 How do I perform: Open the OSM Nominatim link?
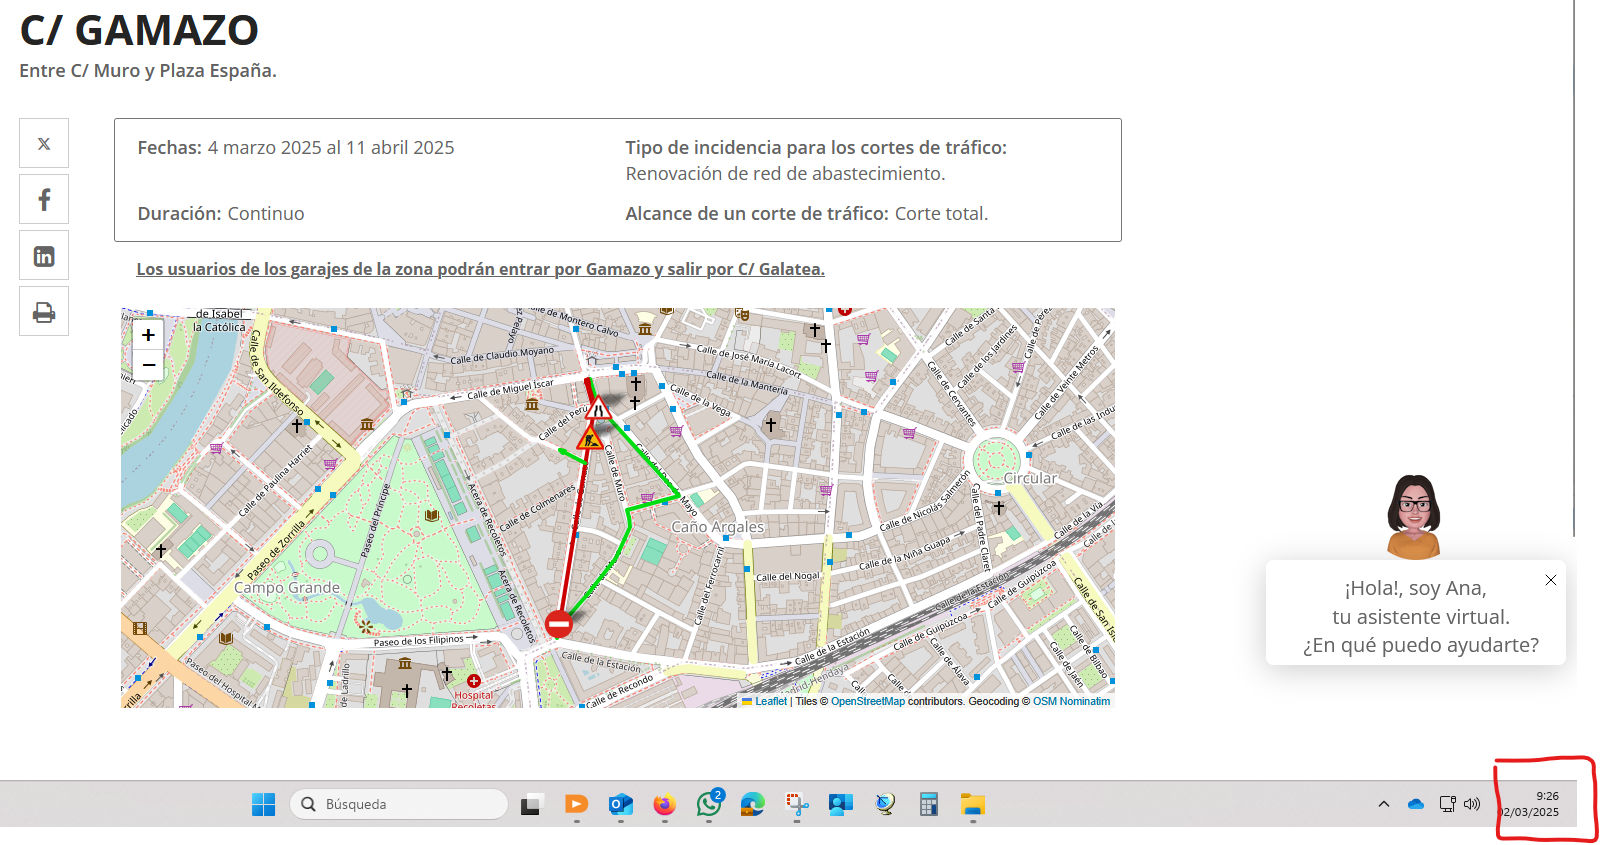[x=1071, y=701]
